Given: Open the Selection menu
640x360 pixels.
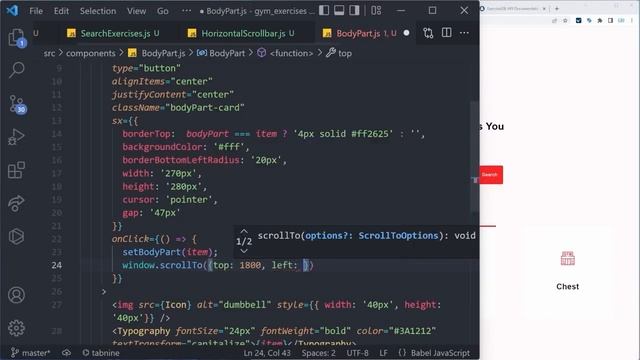Looking at the screenshot, I should tap(98, 11).
